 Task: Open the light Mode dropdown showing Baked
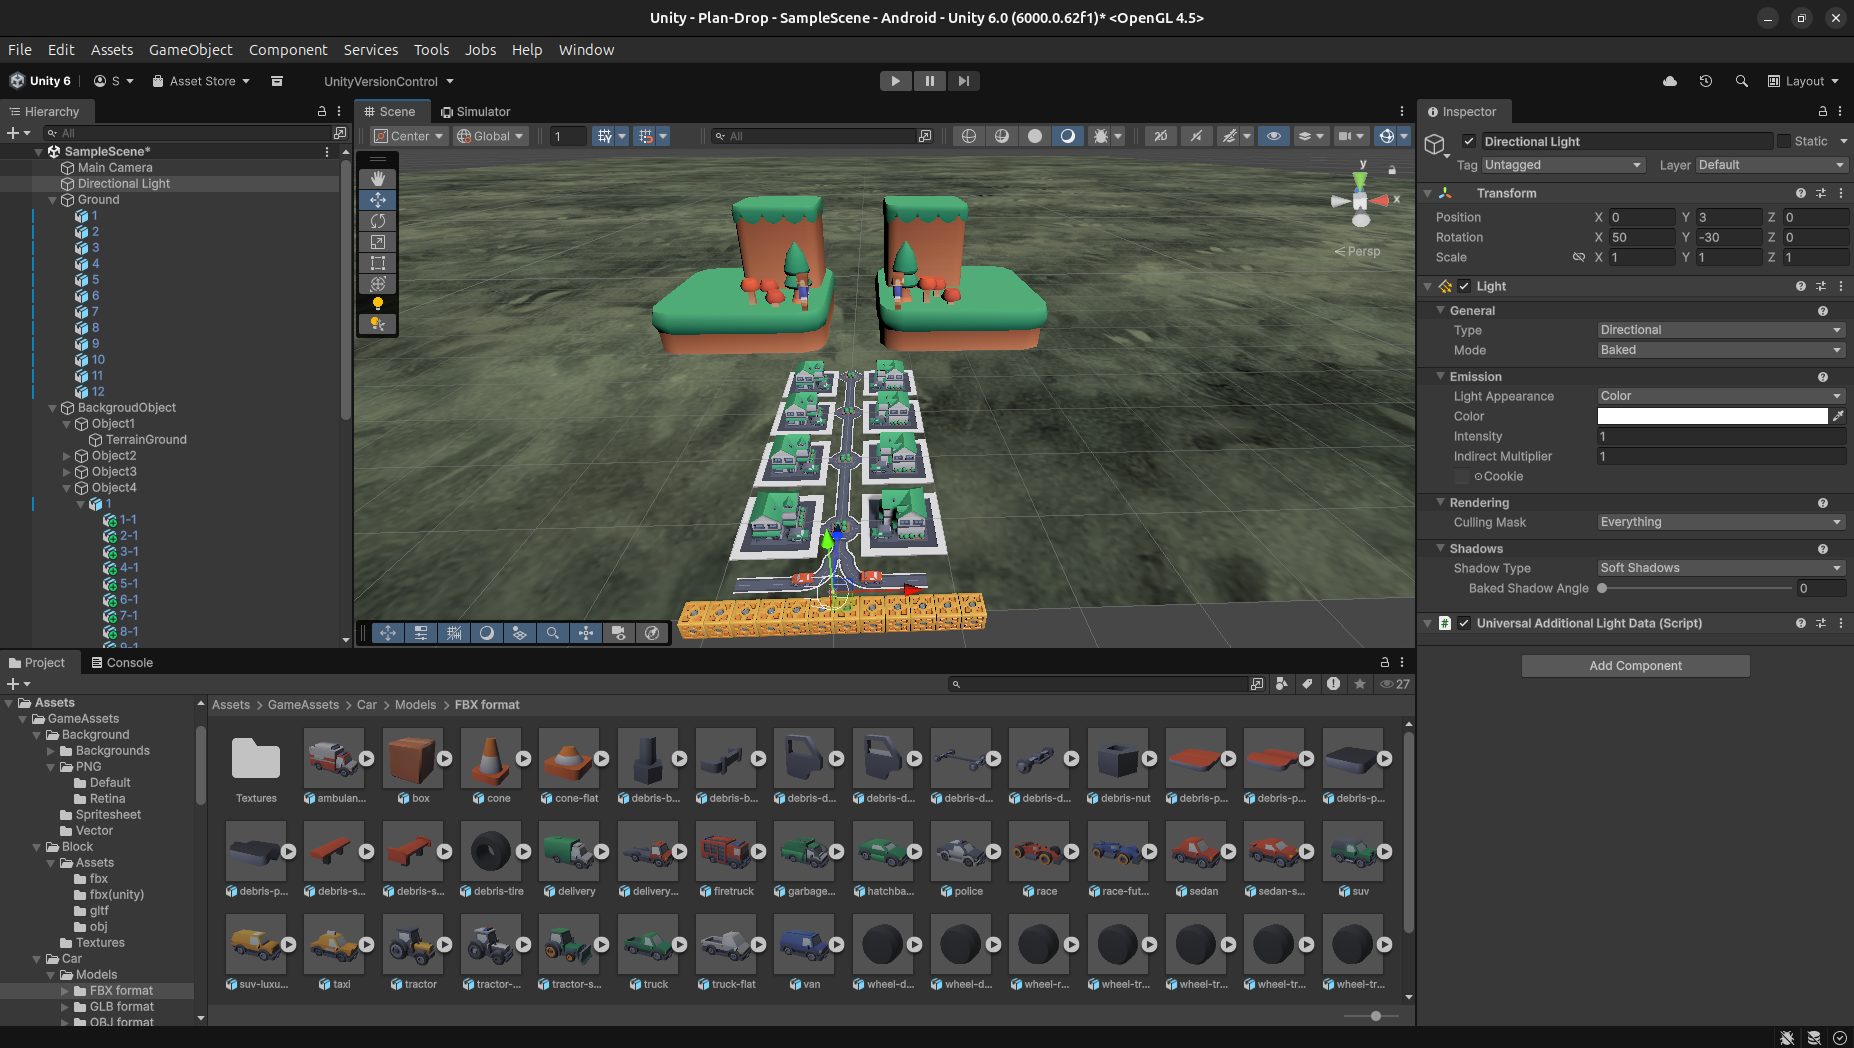tap(1720, 350)
